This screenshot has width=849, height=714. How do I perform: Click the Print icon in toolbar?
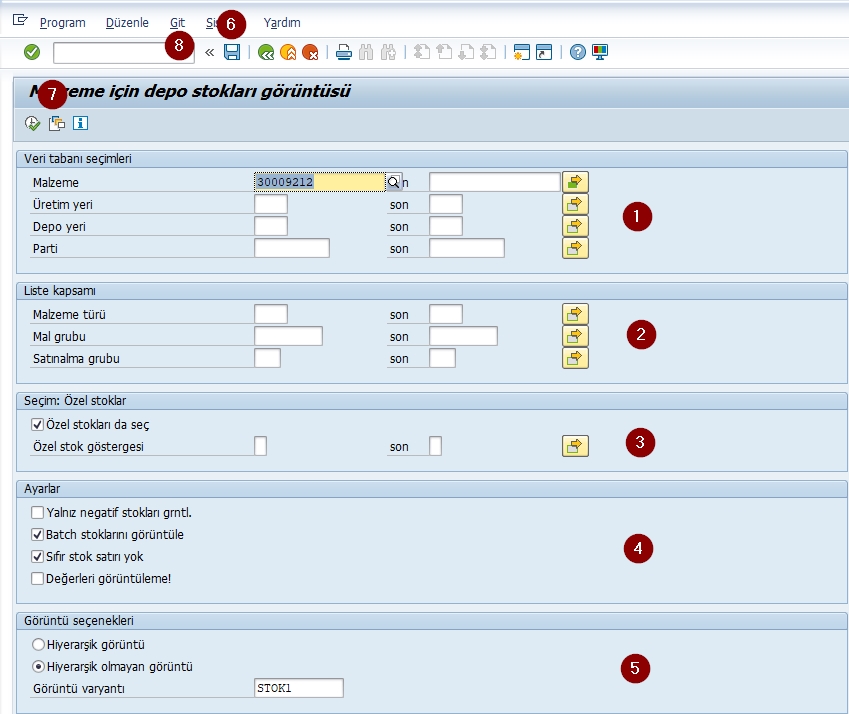(343, 52)
